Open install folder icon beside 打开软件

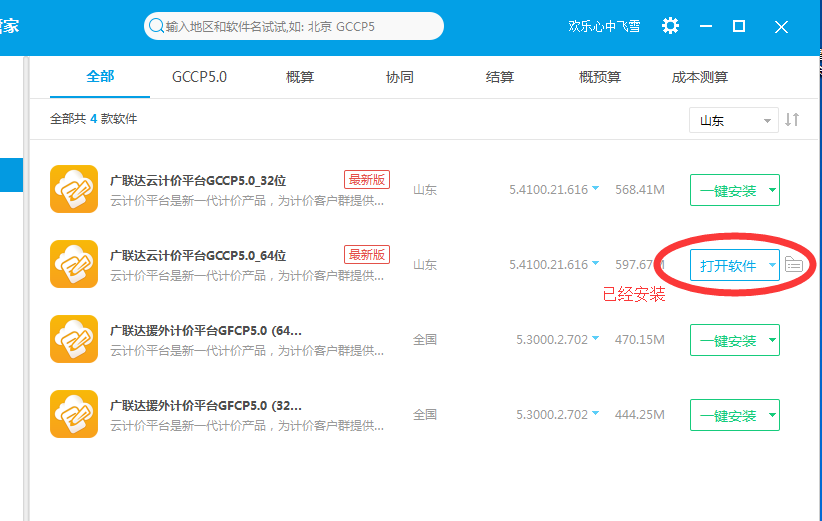click(794, 265)
